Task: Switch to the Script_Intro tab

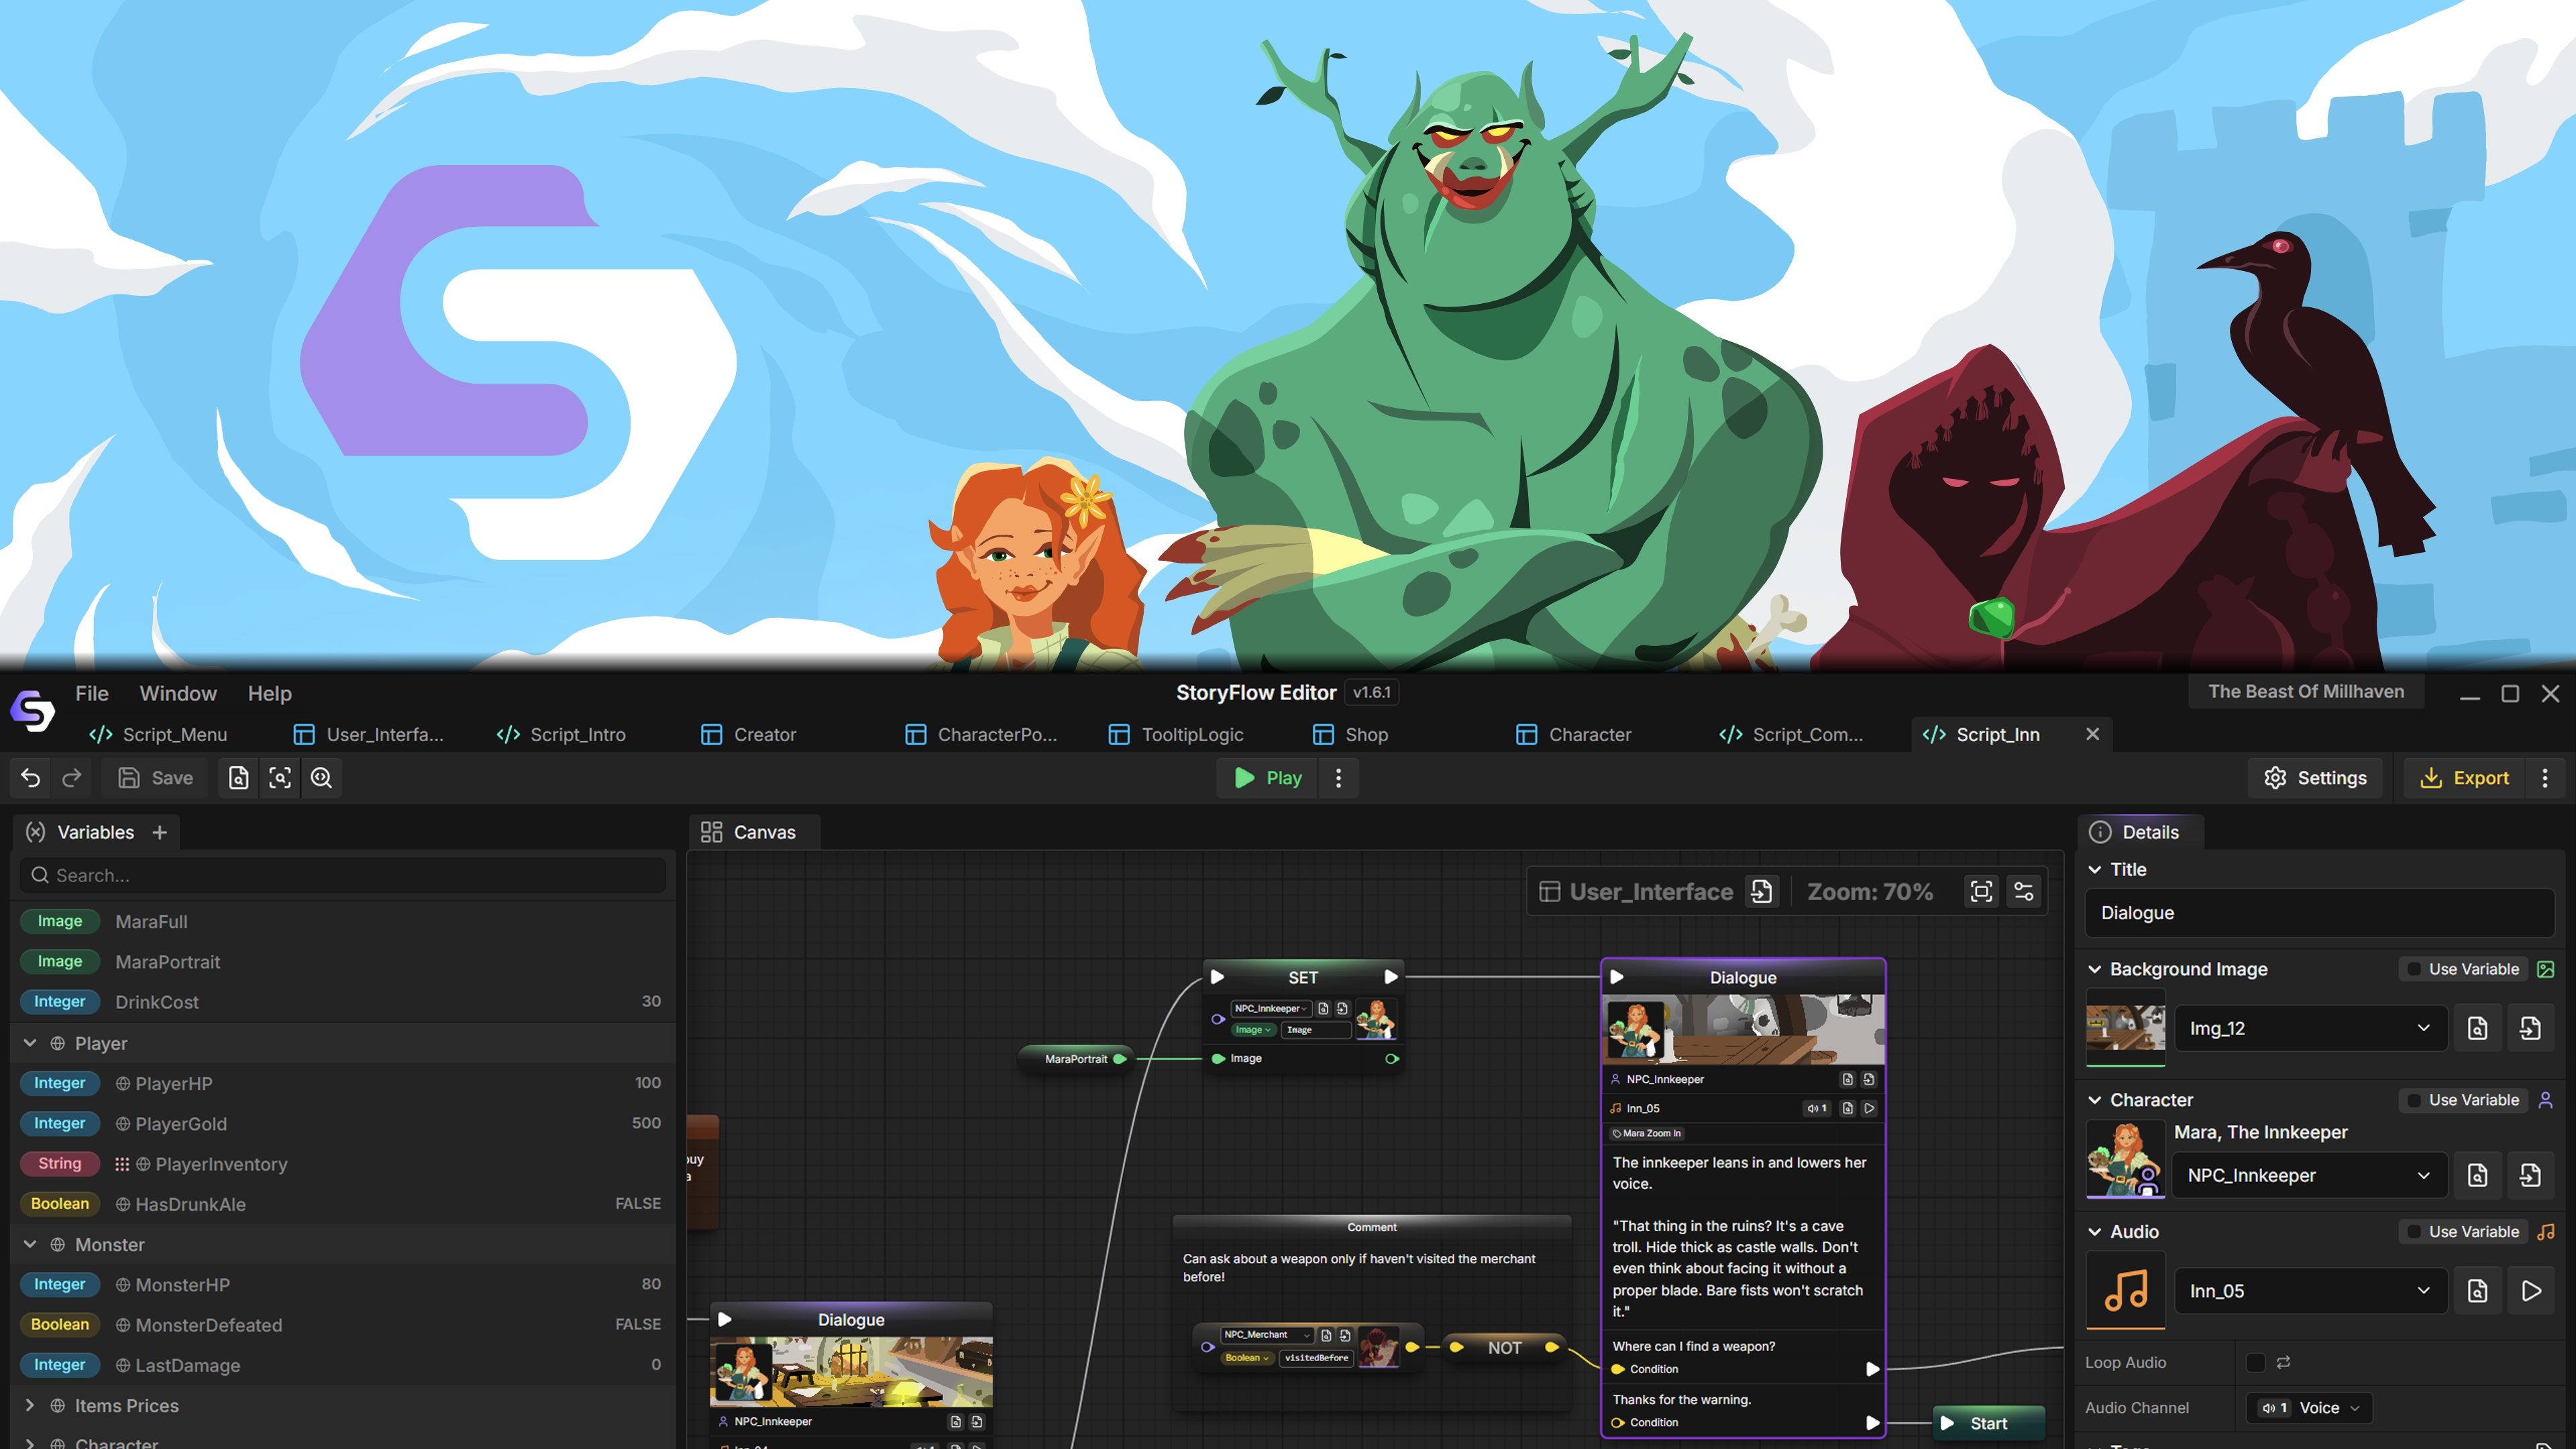Action: tap(562, 734)
